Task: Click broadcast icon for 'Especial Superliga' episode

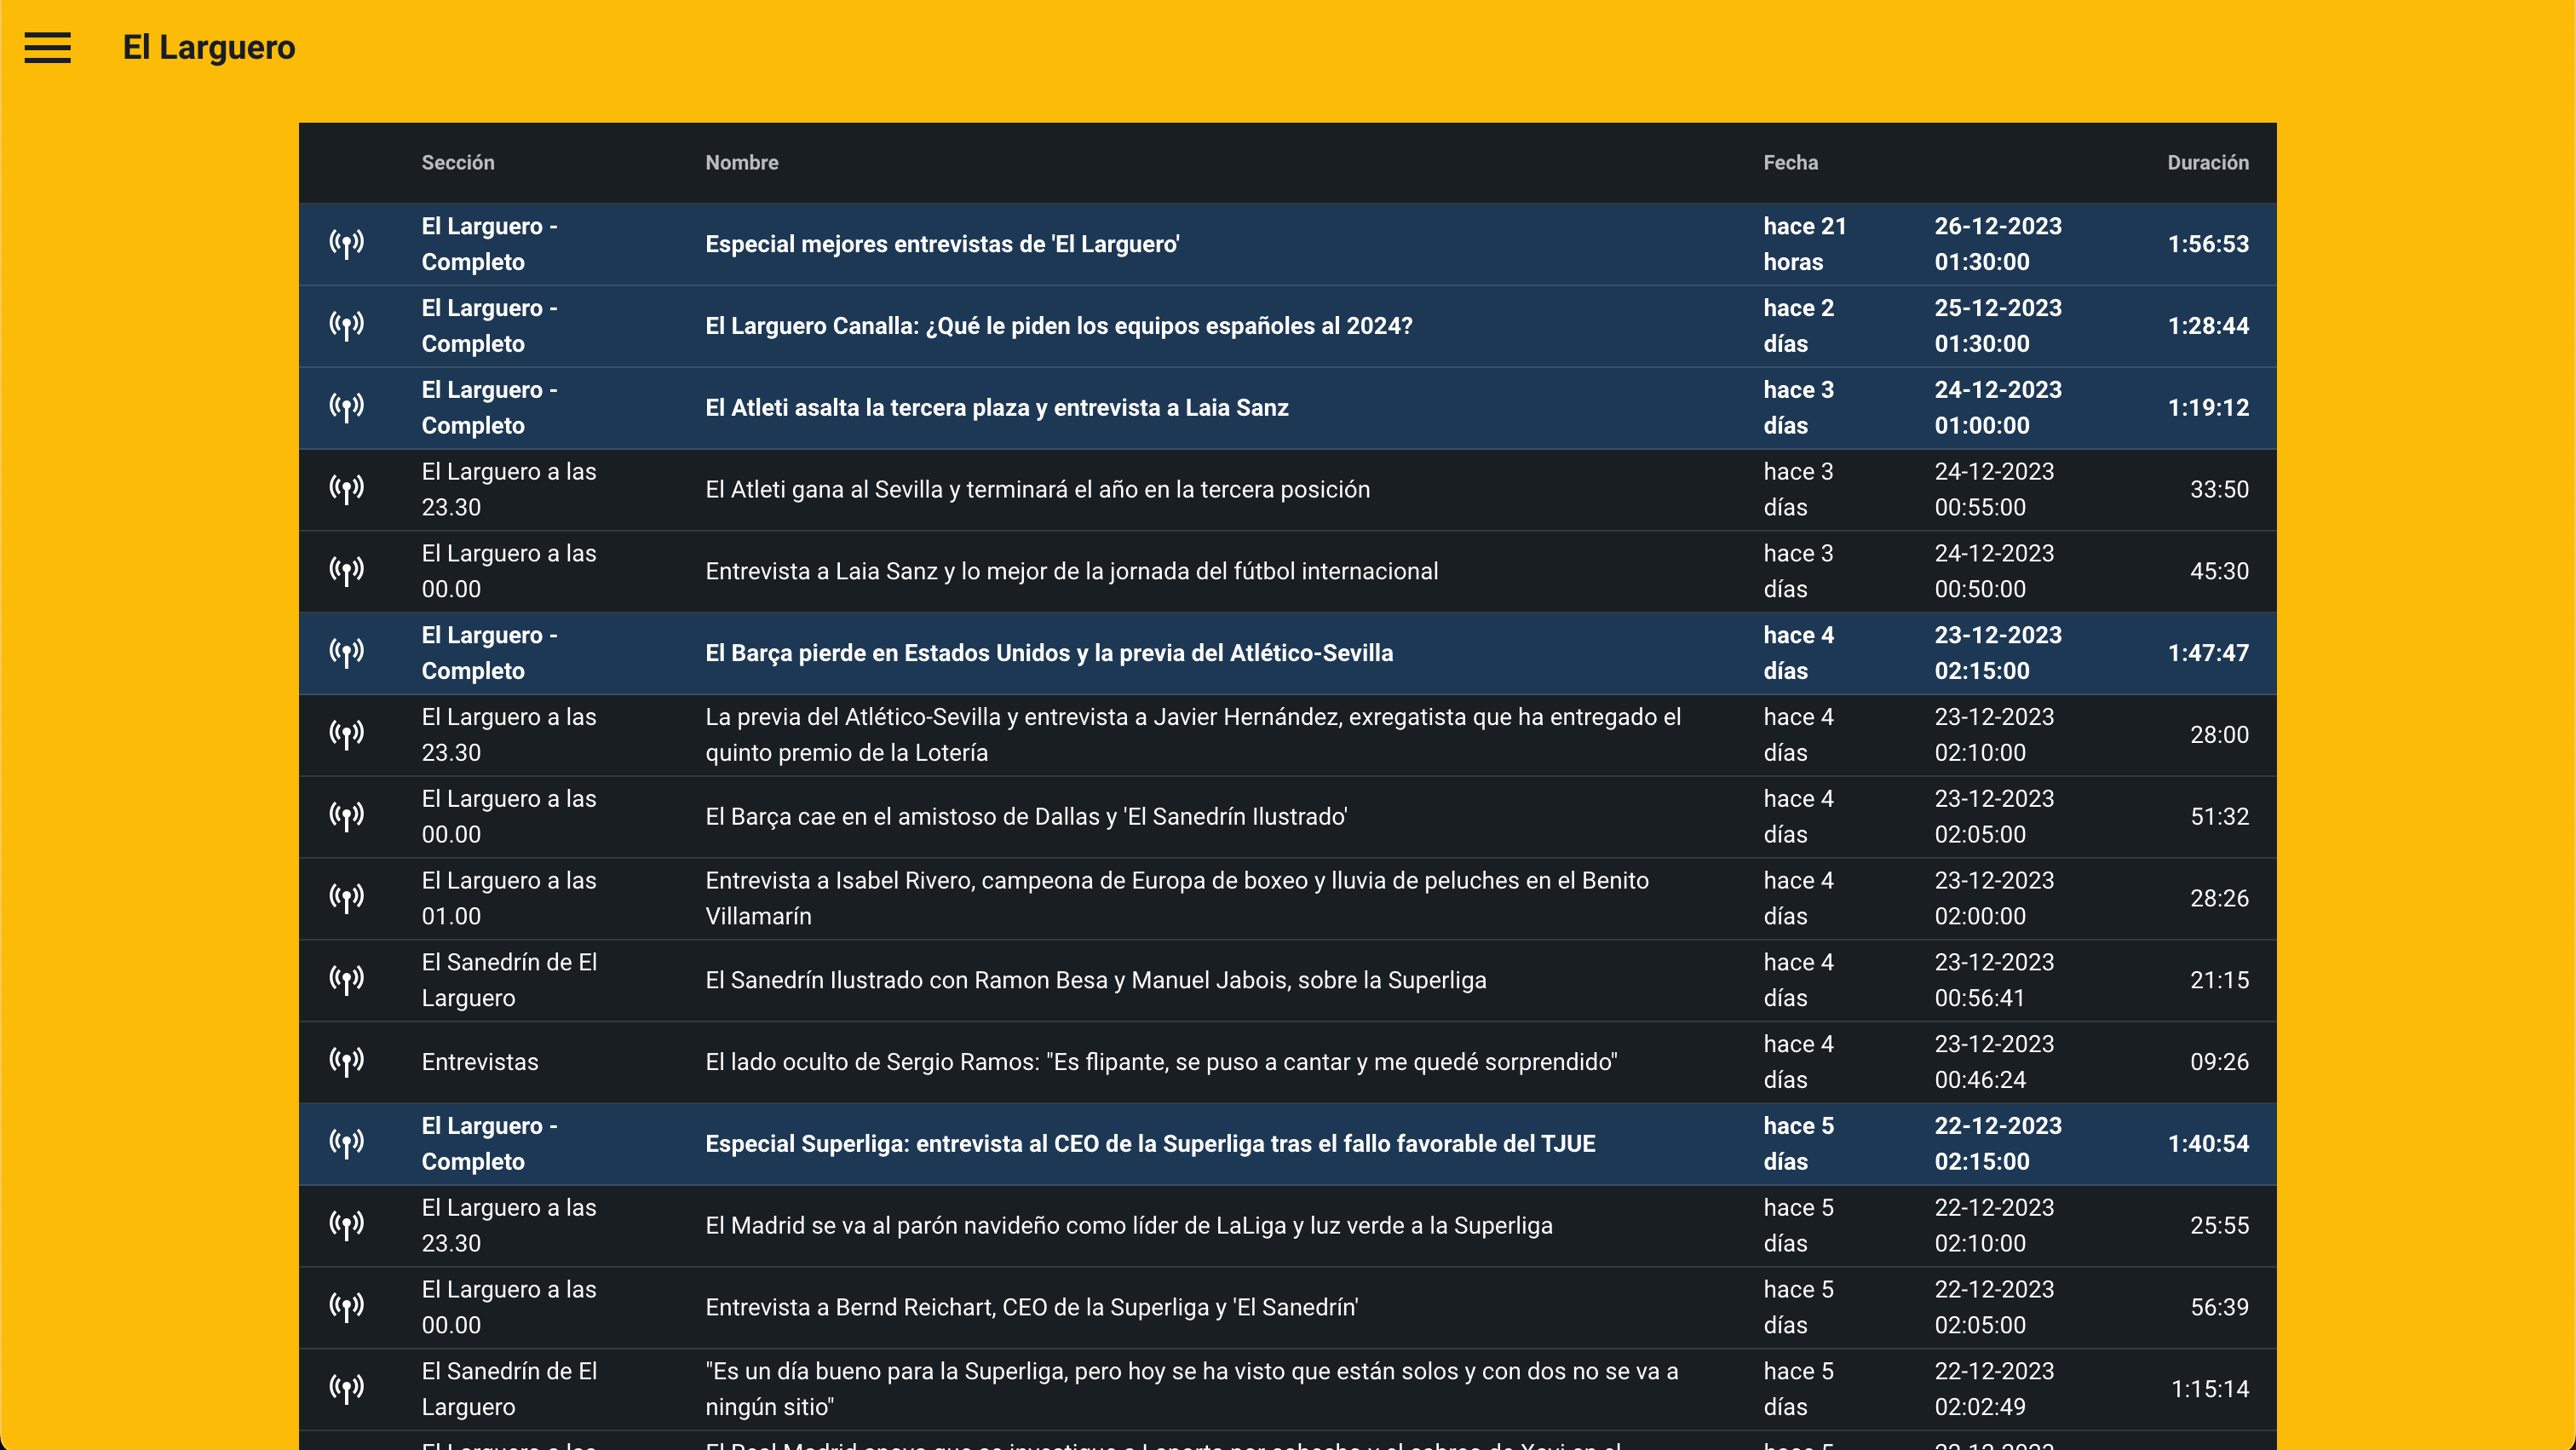Action: (346, 1144)
